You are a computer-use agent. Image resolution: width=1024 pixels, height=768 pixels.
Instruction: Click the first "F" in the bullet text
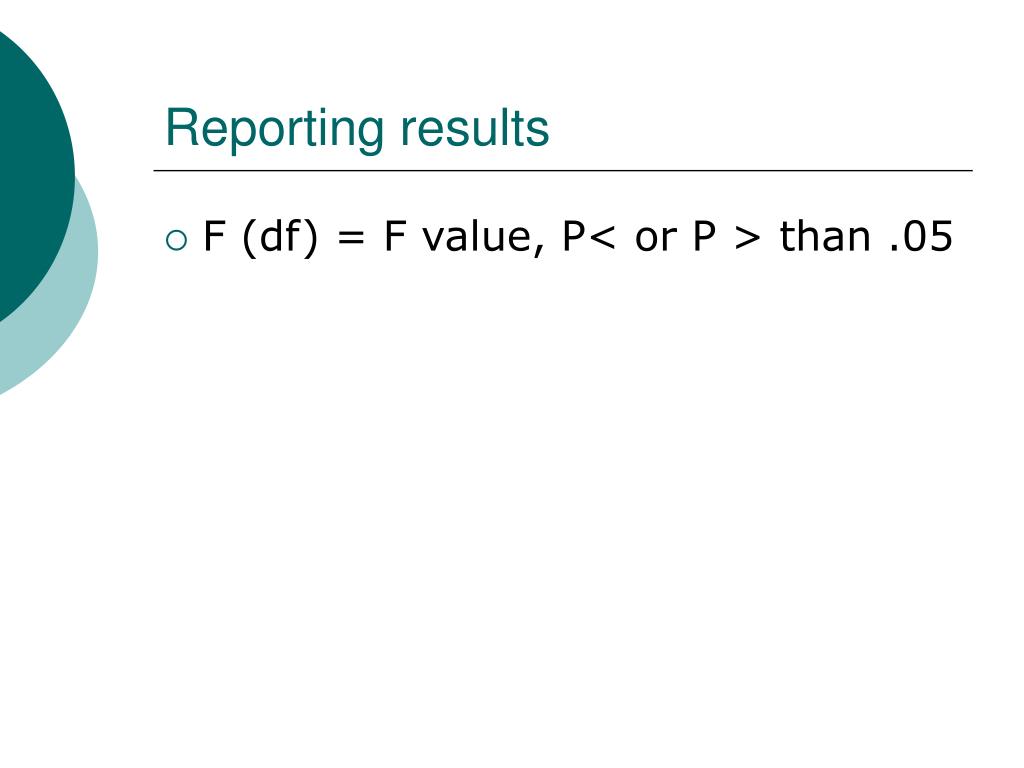point(214,236)
